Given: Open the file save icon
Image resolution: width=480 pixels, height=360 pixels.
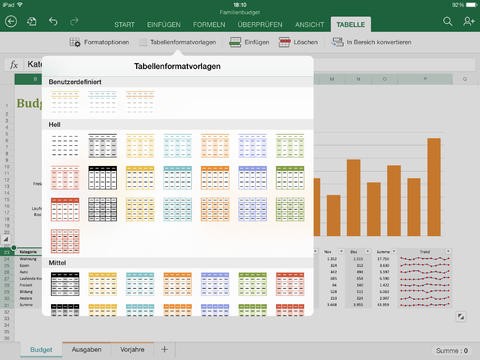Looking at the screenshot, I should (x=32, y=22).
